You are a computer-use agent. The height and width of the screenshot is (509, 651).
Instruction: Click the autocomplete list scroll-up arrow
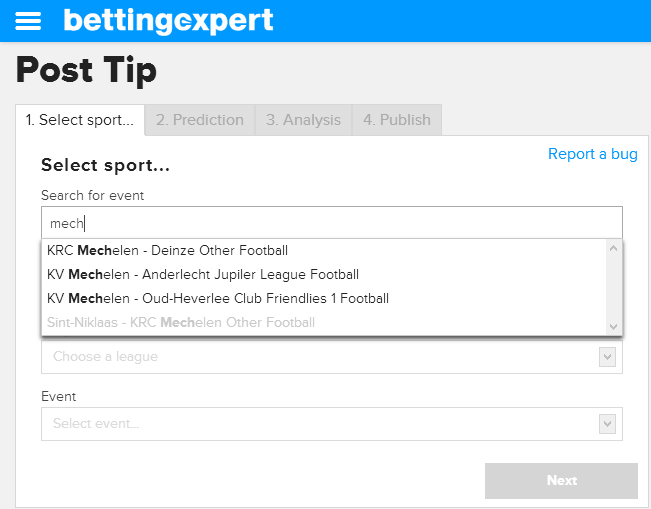(x=613, y=249)
